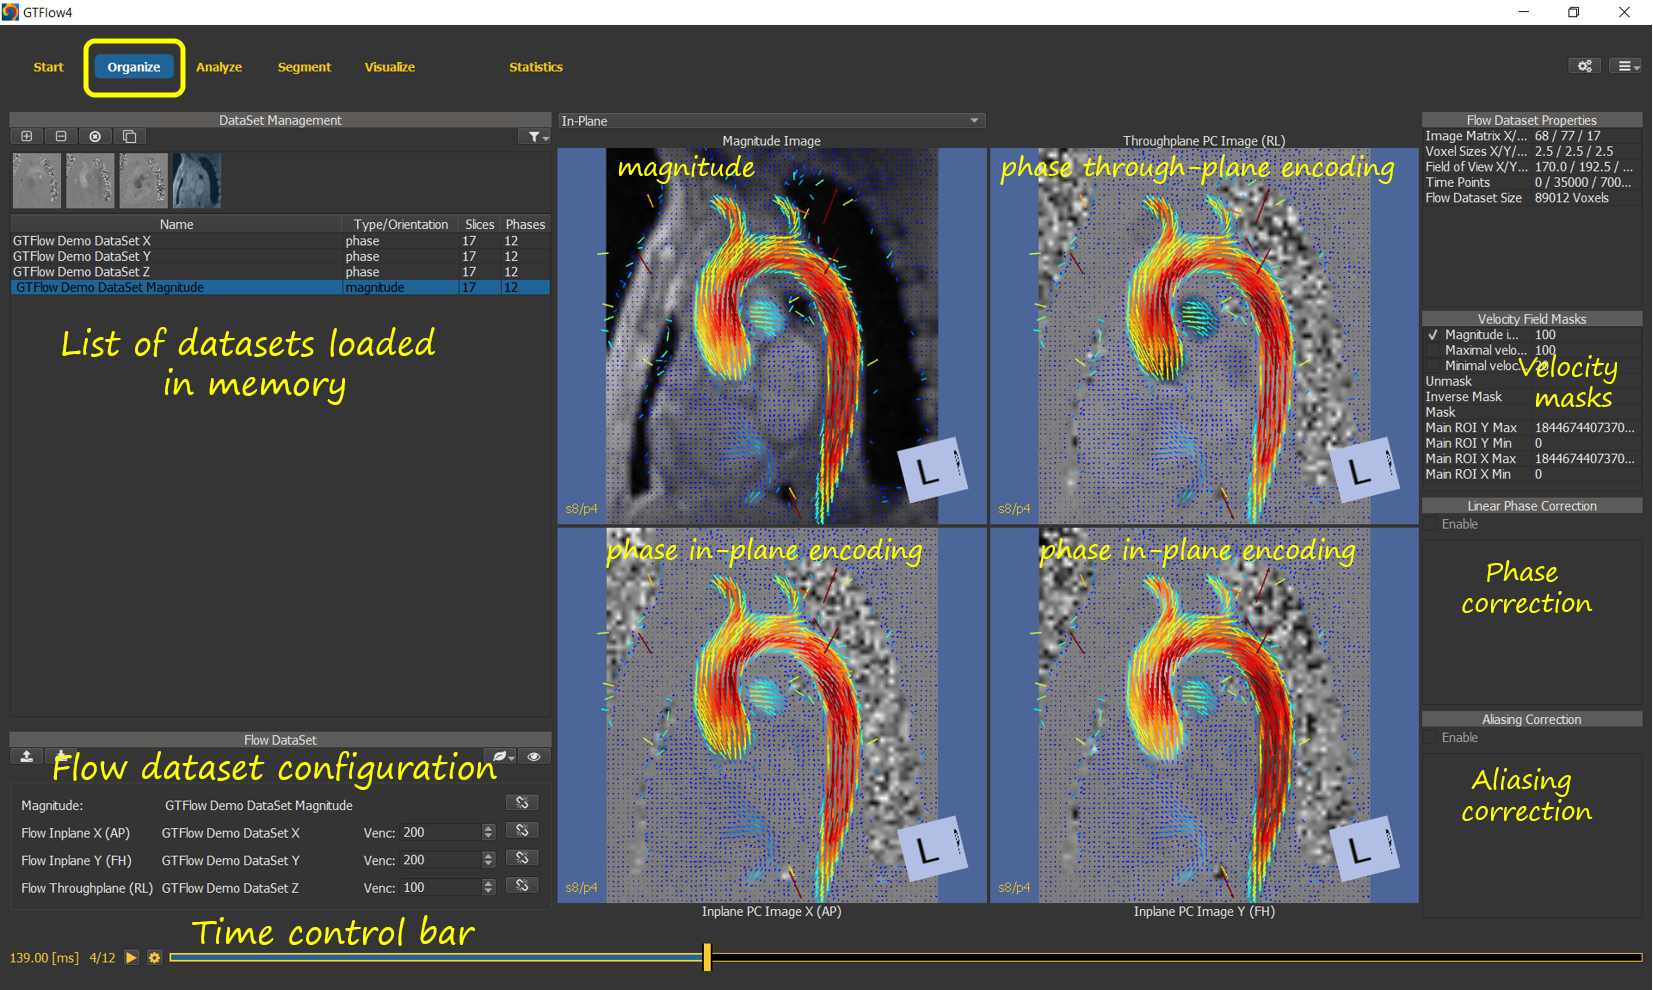Click unlink icon on Flow Inplane Y row
The image size is (1653, 990).
522,858
